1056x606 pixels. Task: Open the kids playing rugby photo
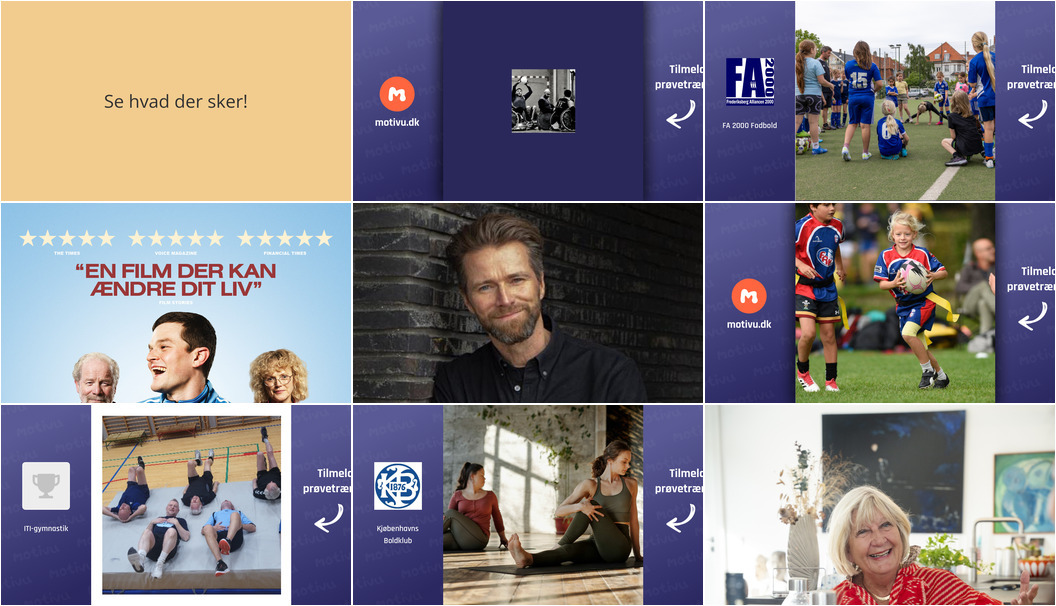894,303
